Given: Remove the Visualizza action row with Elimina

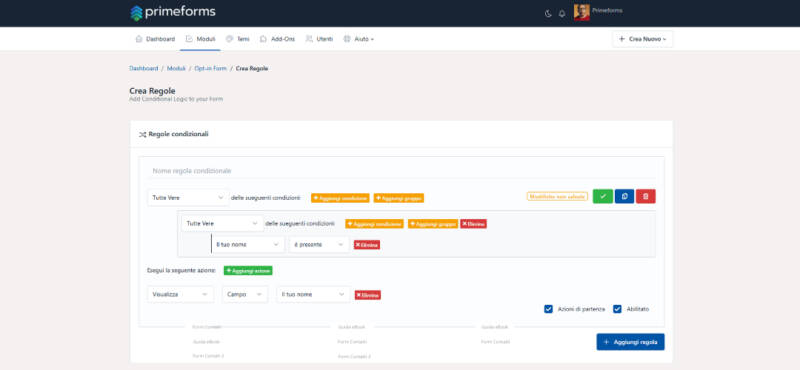Looking at the screenshot, I should tap(368, 295).
